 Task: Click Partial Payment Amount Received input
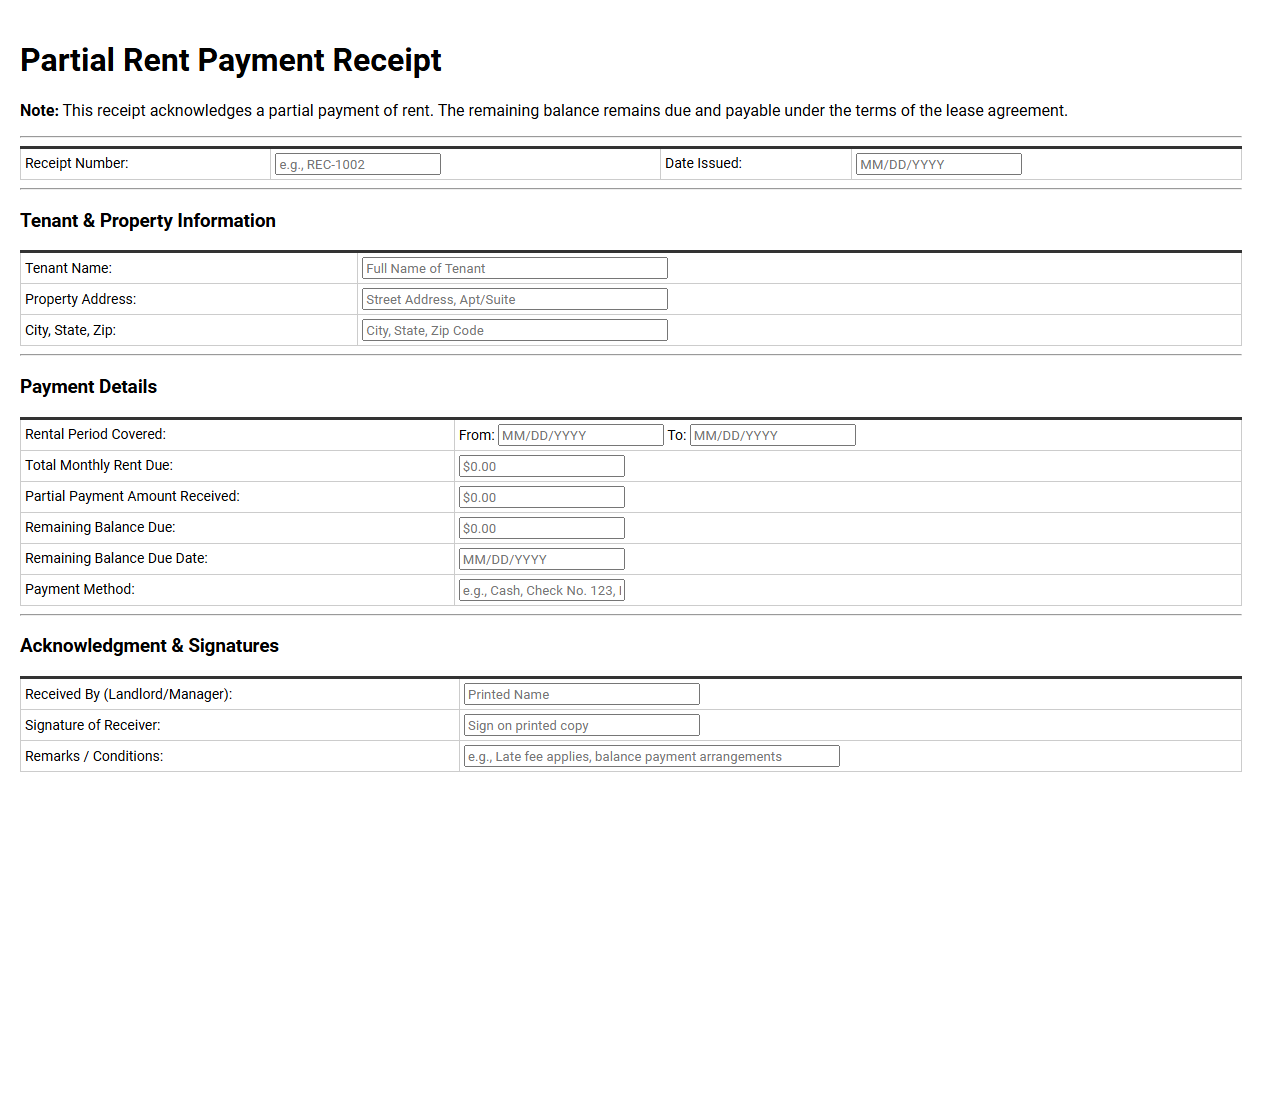click(542, 497)
